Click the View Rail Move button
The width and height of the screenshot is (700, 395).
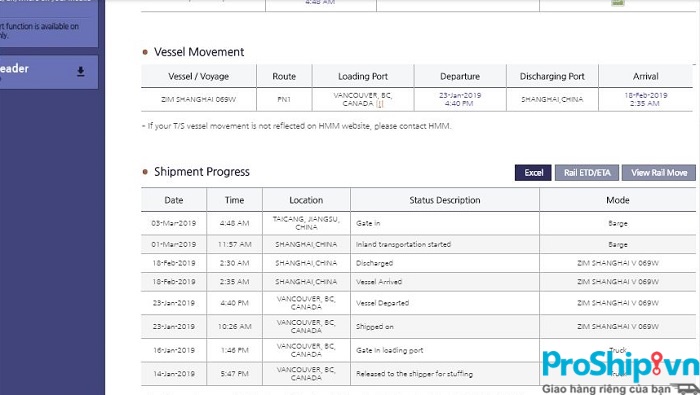[x=659, y=173]
